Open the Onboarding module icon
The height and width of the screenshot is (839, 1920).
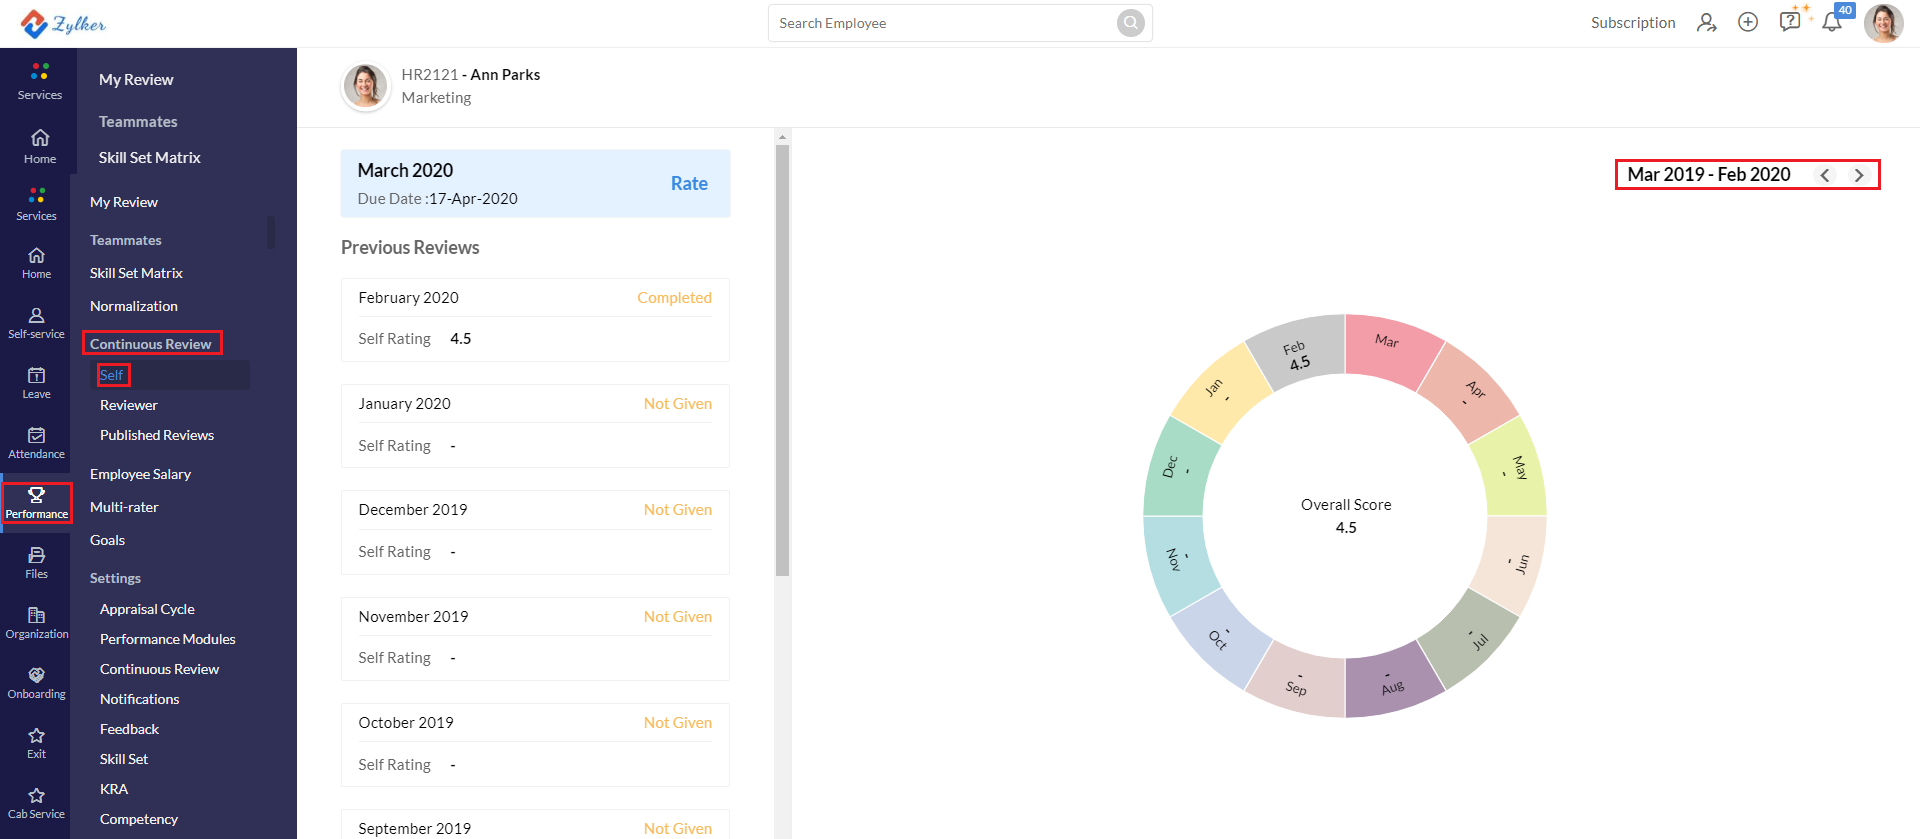36,683
